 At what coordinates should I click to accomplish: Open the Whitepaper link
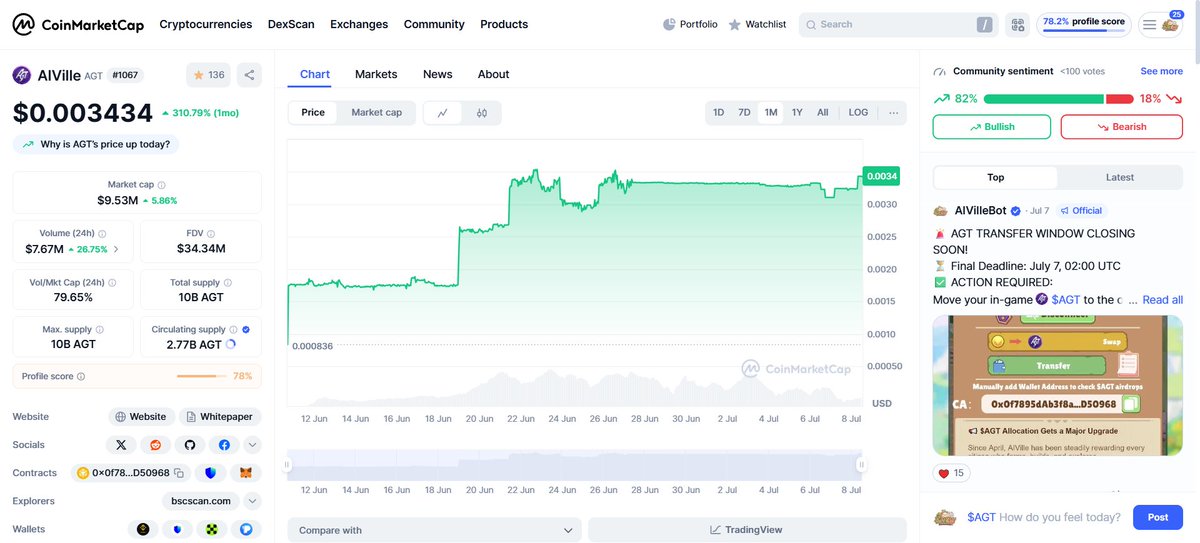[220, 417]
